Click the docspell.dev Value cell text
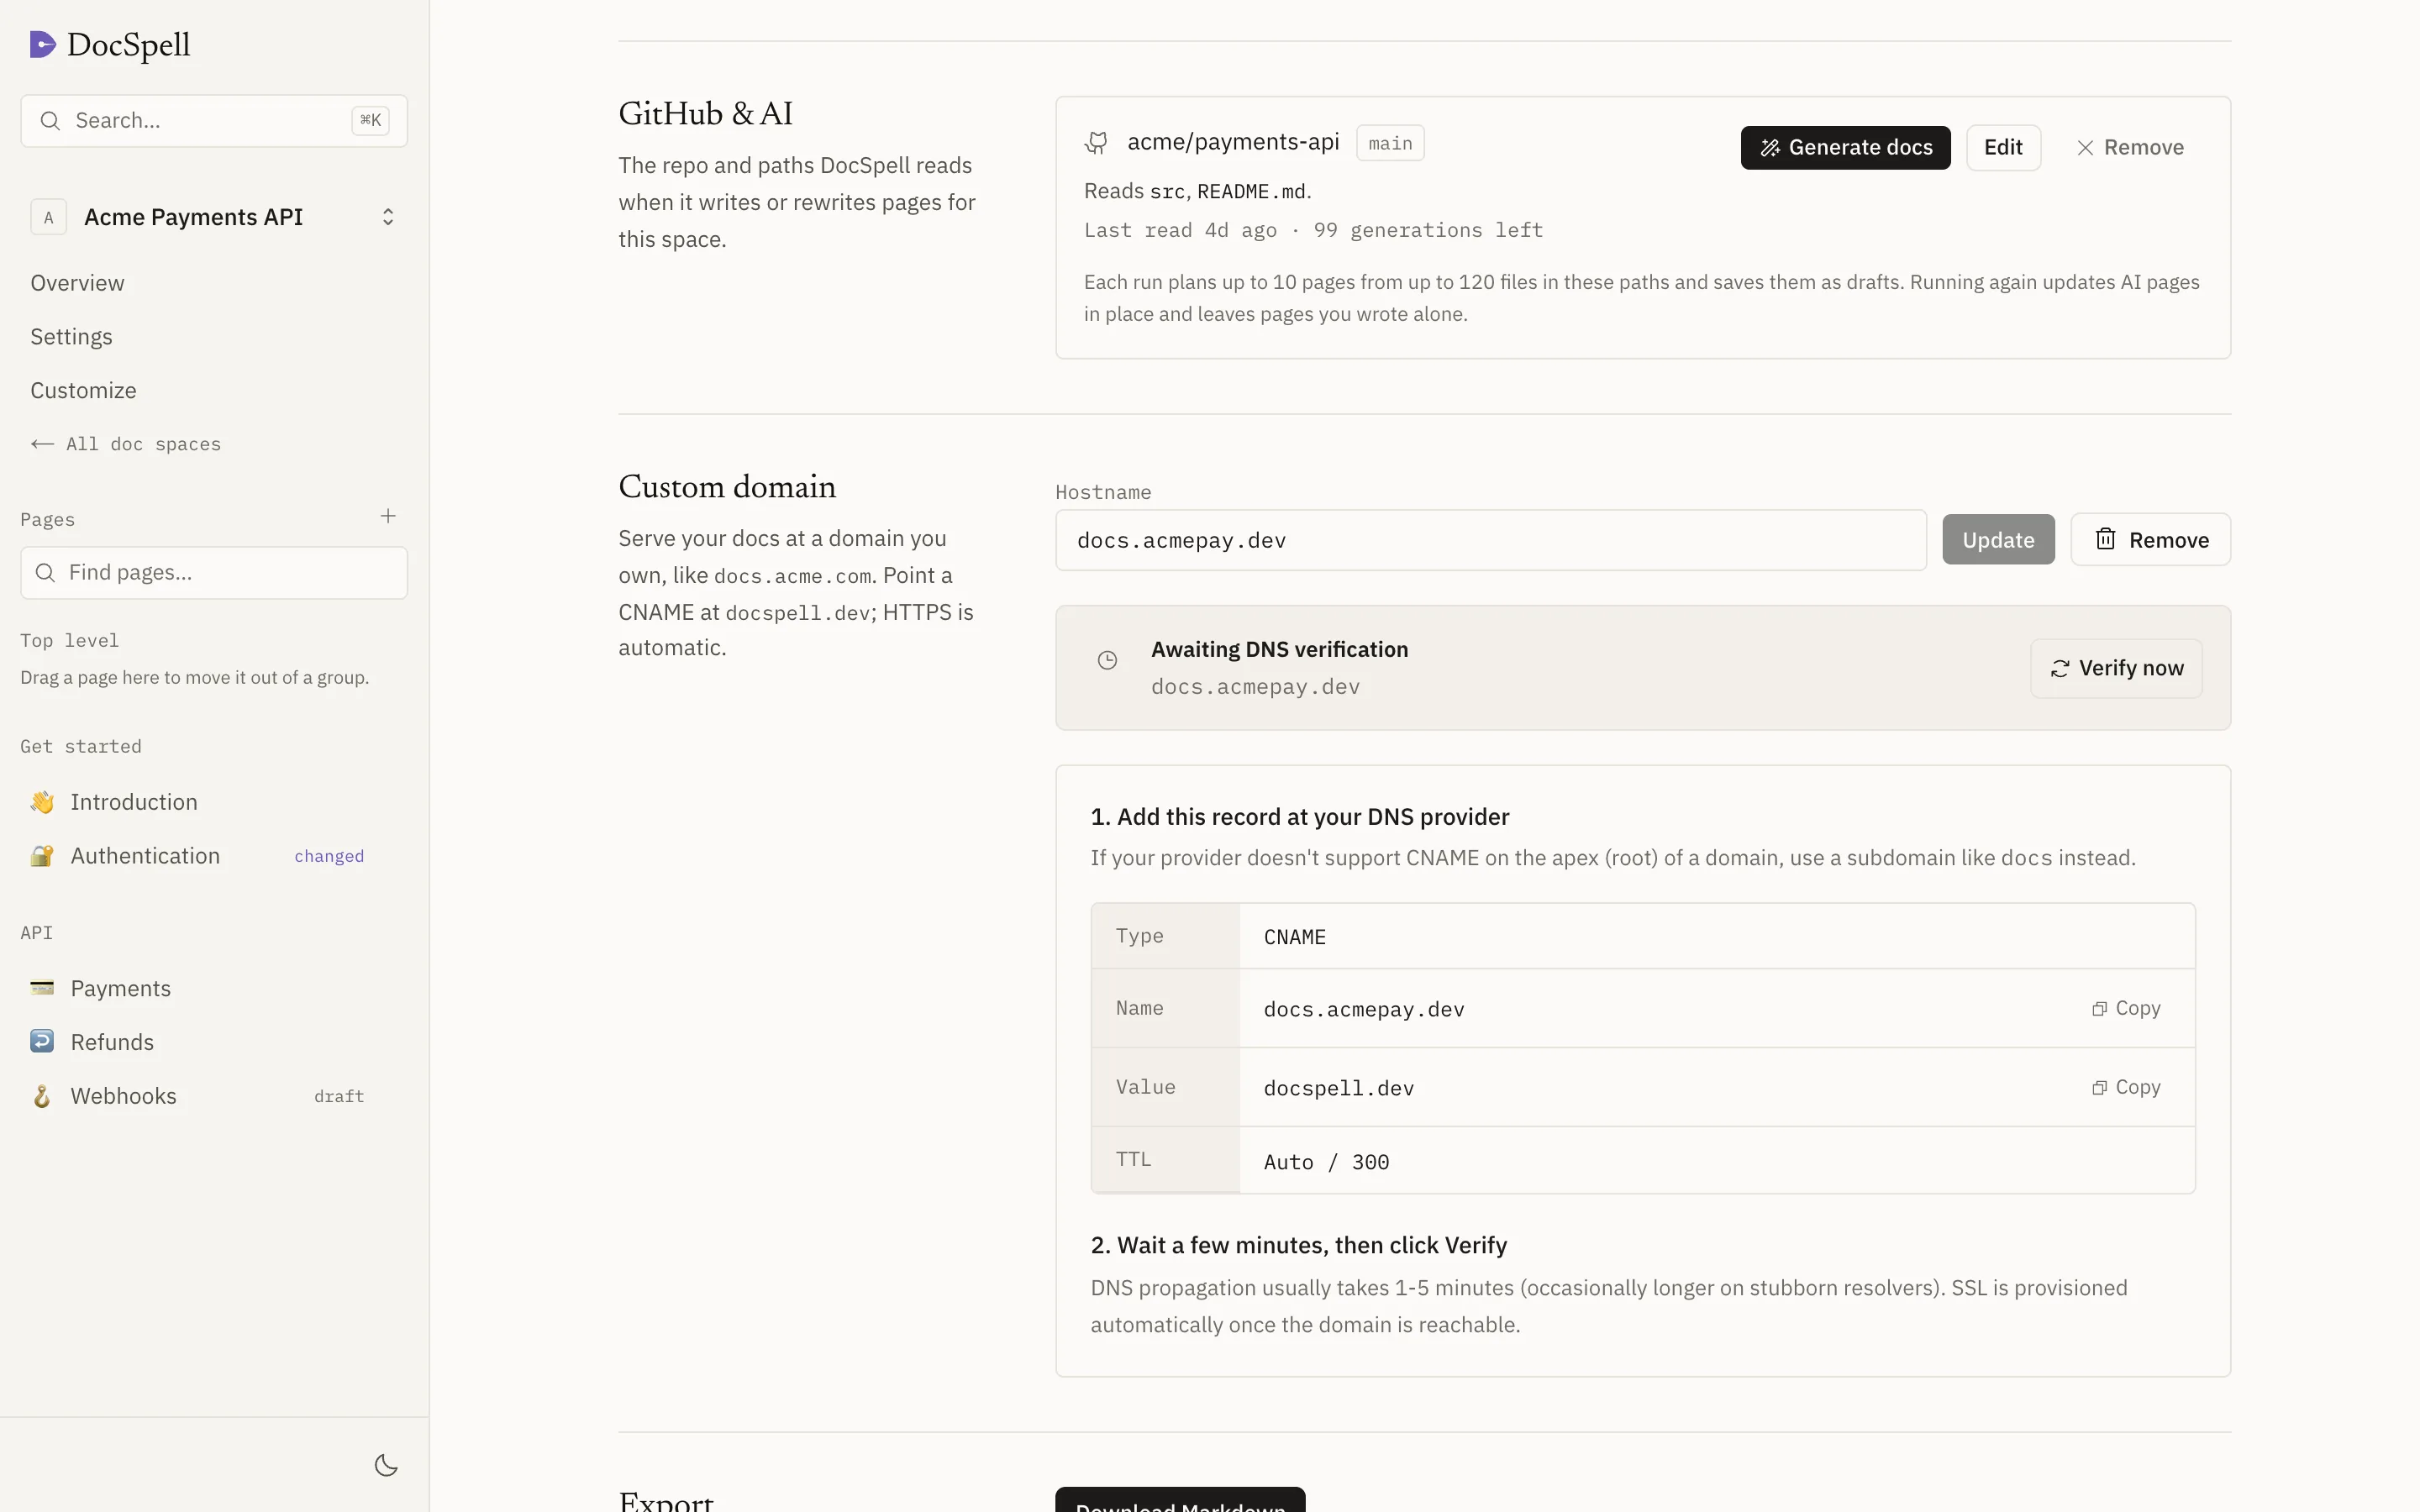This screenshot has width=2420, height=1512. (1339, 1088)
